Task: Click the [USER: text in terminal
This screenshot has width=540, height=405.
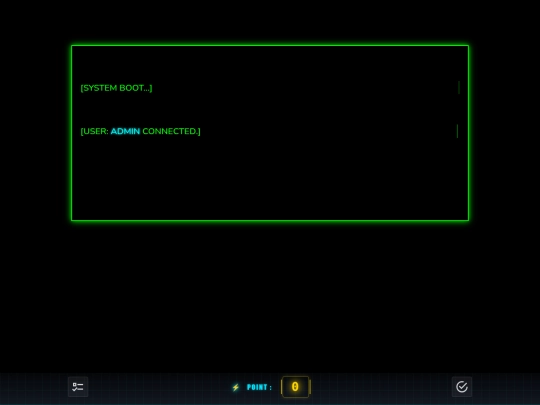Action: tap(94, 131)
